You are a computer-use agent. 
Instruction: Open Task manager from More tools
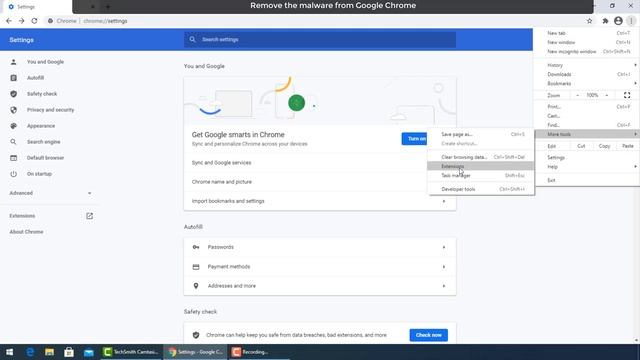(481, 176)
